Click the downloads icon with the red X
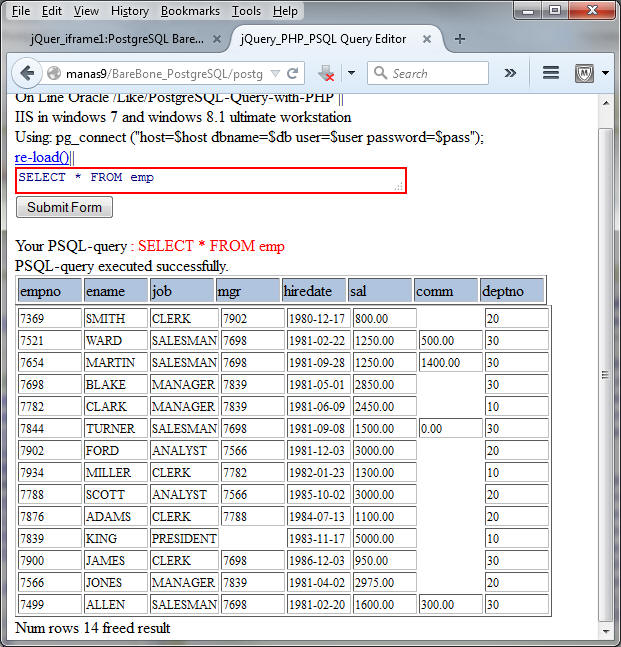 click(x=327, y=73)
